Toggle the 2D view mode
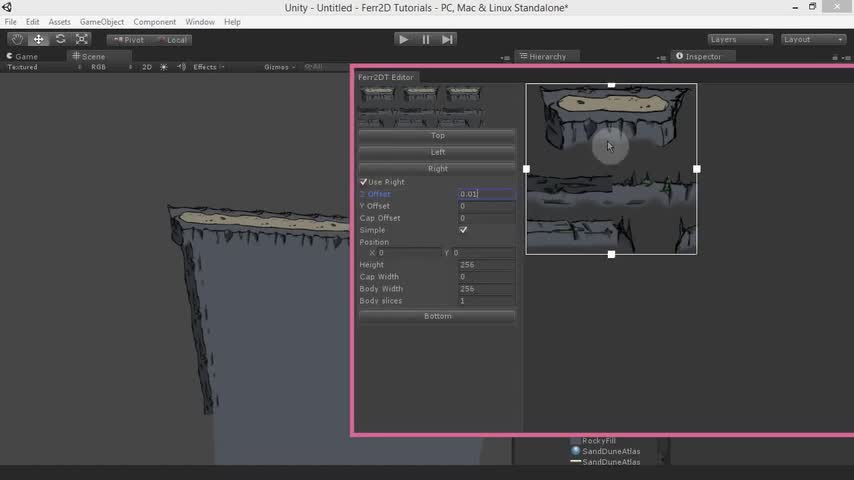Viewport: 854px width, 480px height. tap(147, 67)
